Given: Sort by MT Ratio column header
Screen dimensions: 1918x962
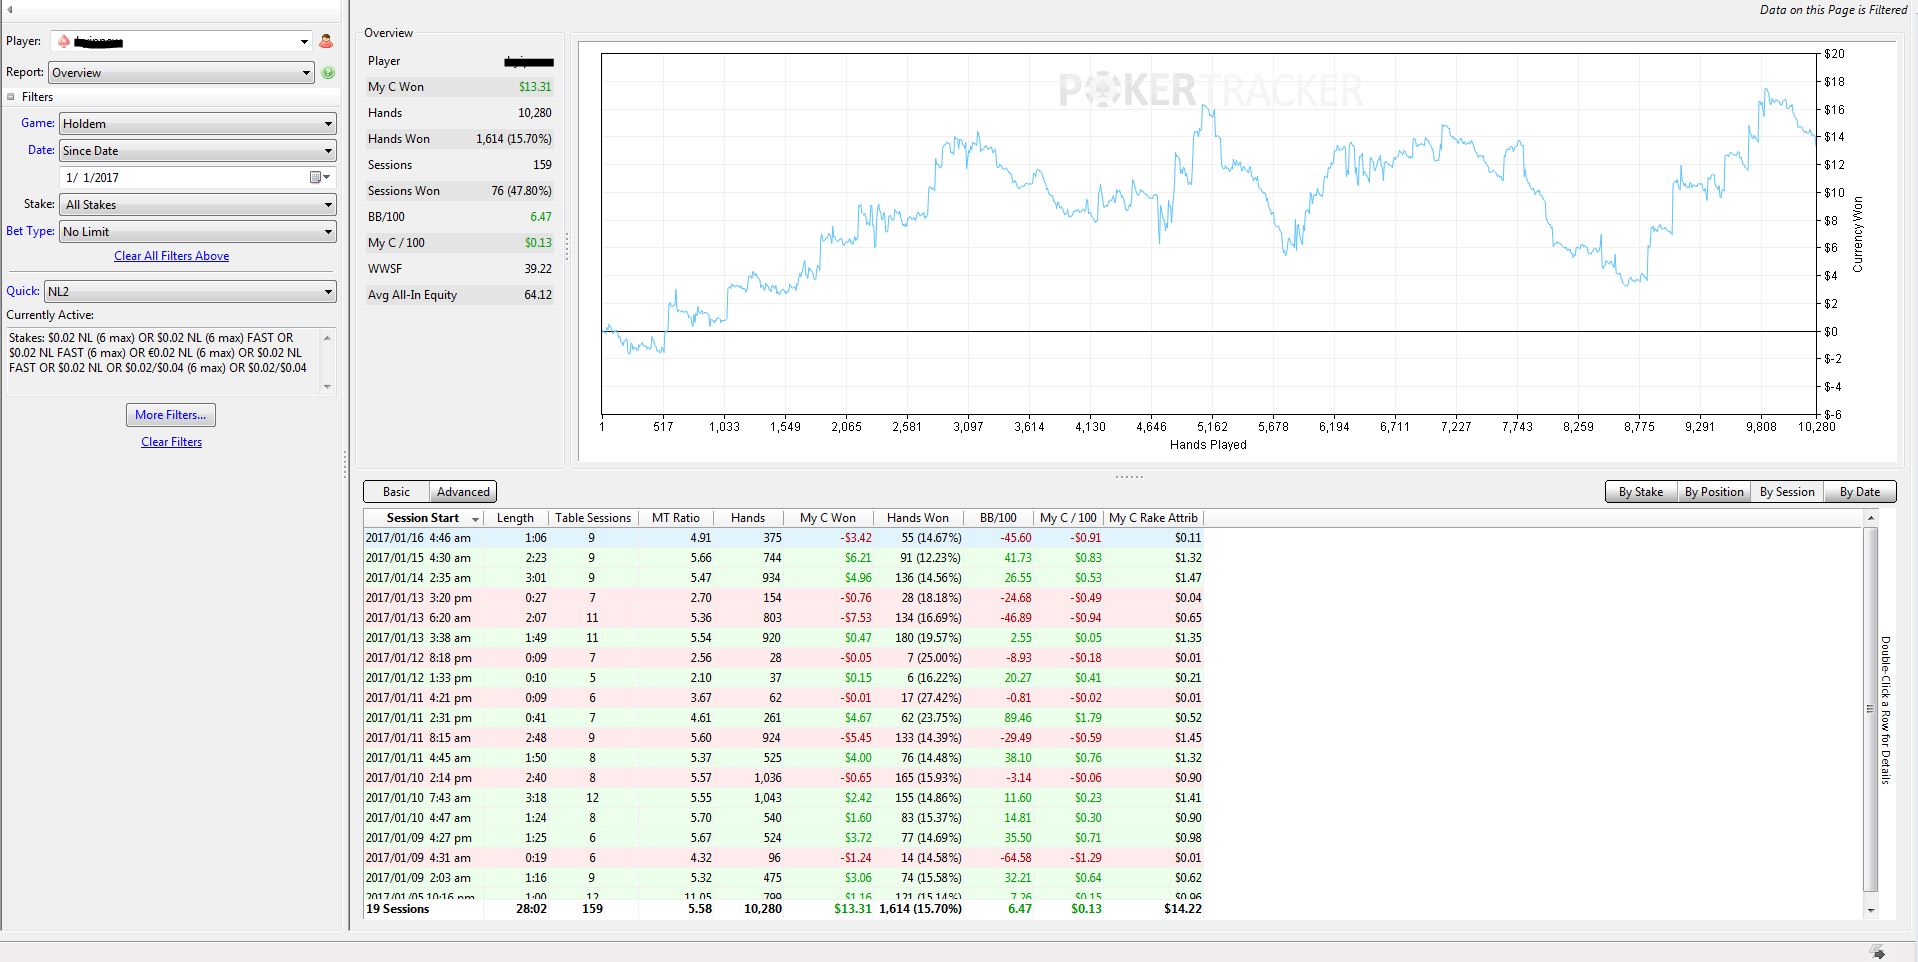Looking at the screenshot, I should [x=676, y=518].
